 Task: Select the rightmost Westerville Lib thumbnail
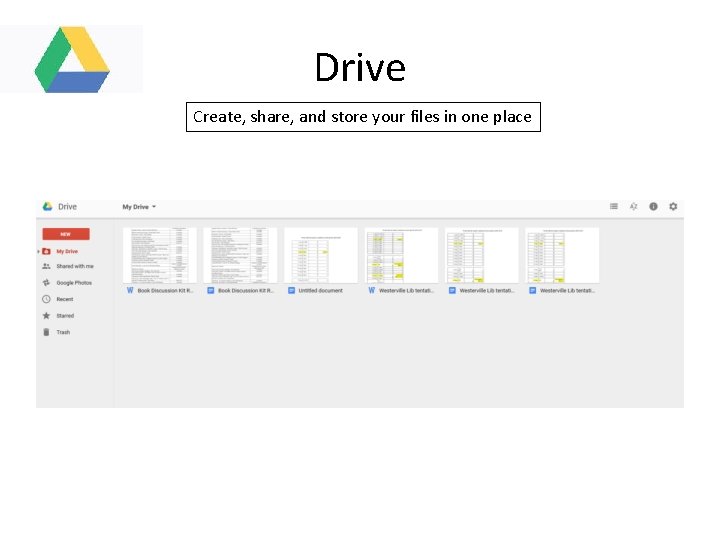click(x=562, y=255)
